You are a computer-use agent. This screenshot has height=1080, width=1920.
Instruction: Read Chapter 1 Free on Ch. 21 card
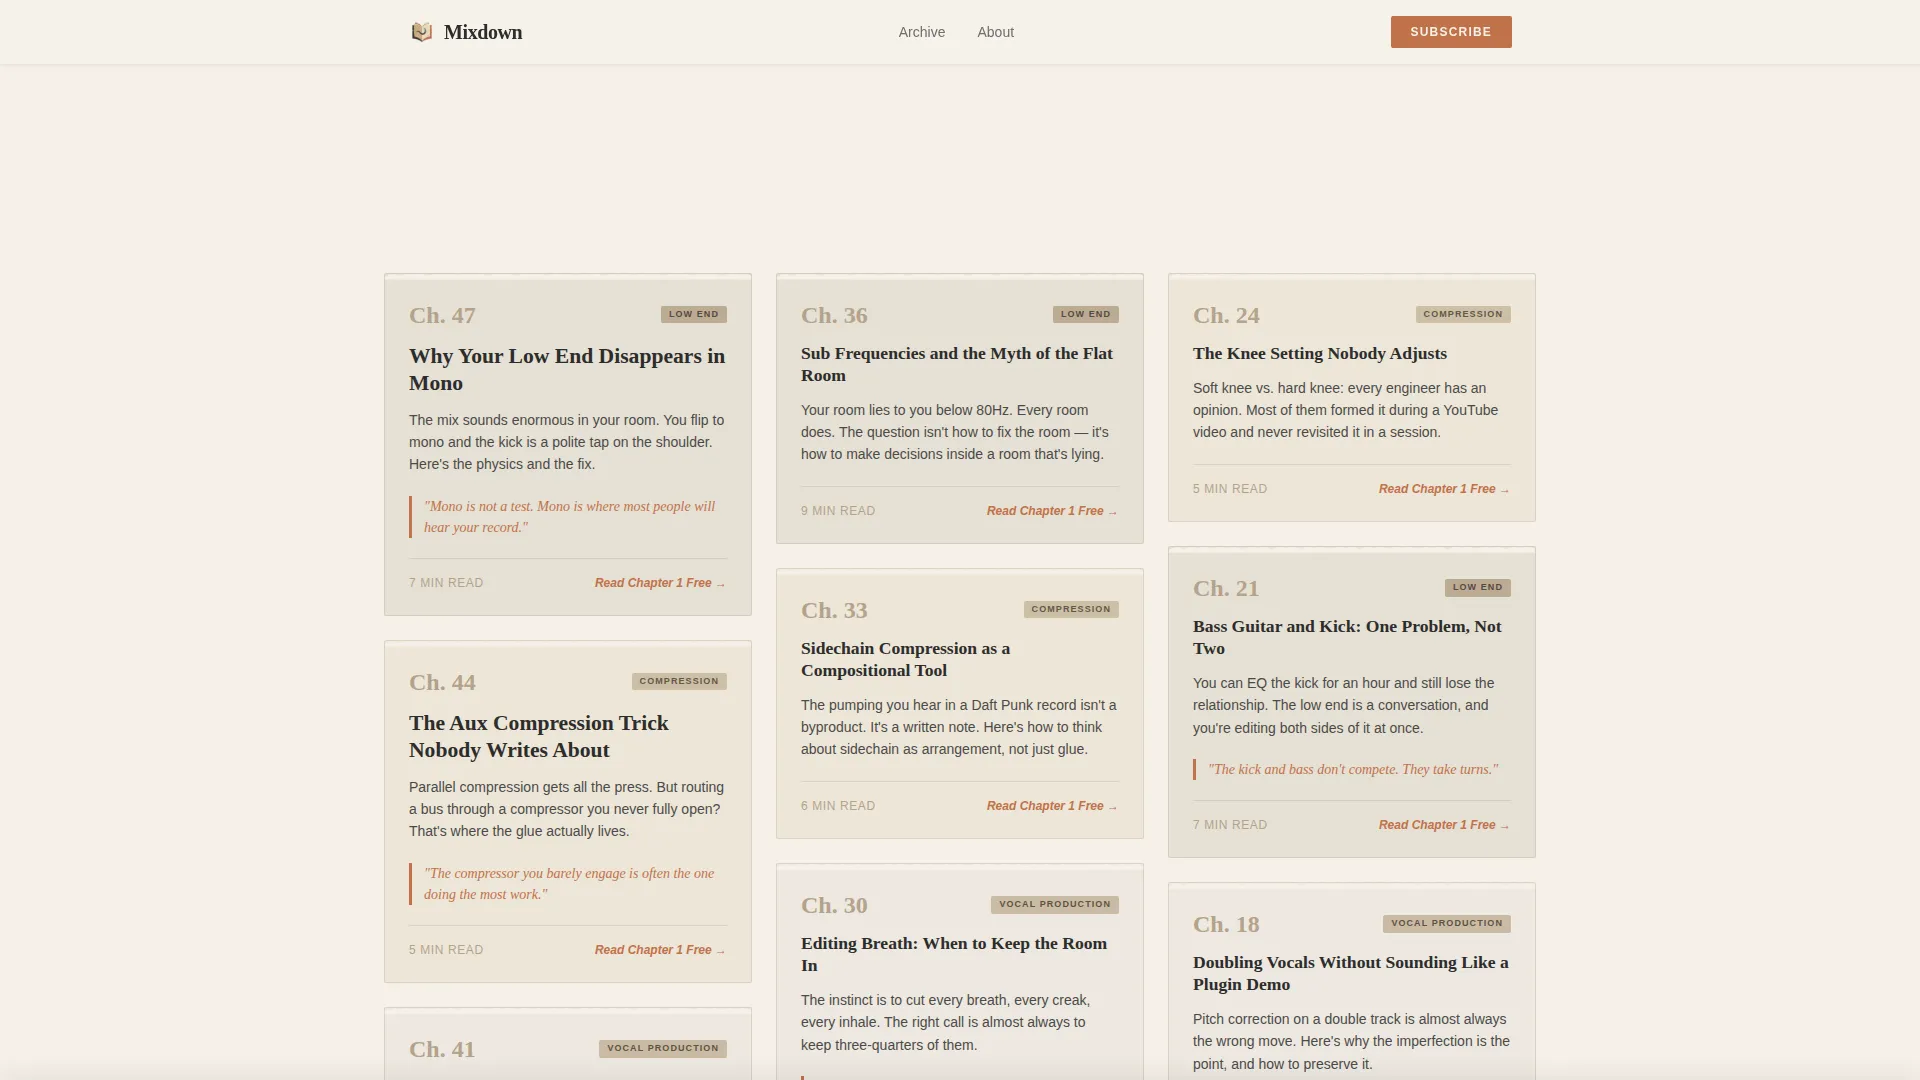coord(1444,825)
